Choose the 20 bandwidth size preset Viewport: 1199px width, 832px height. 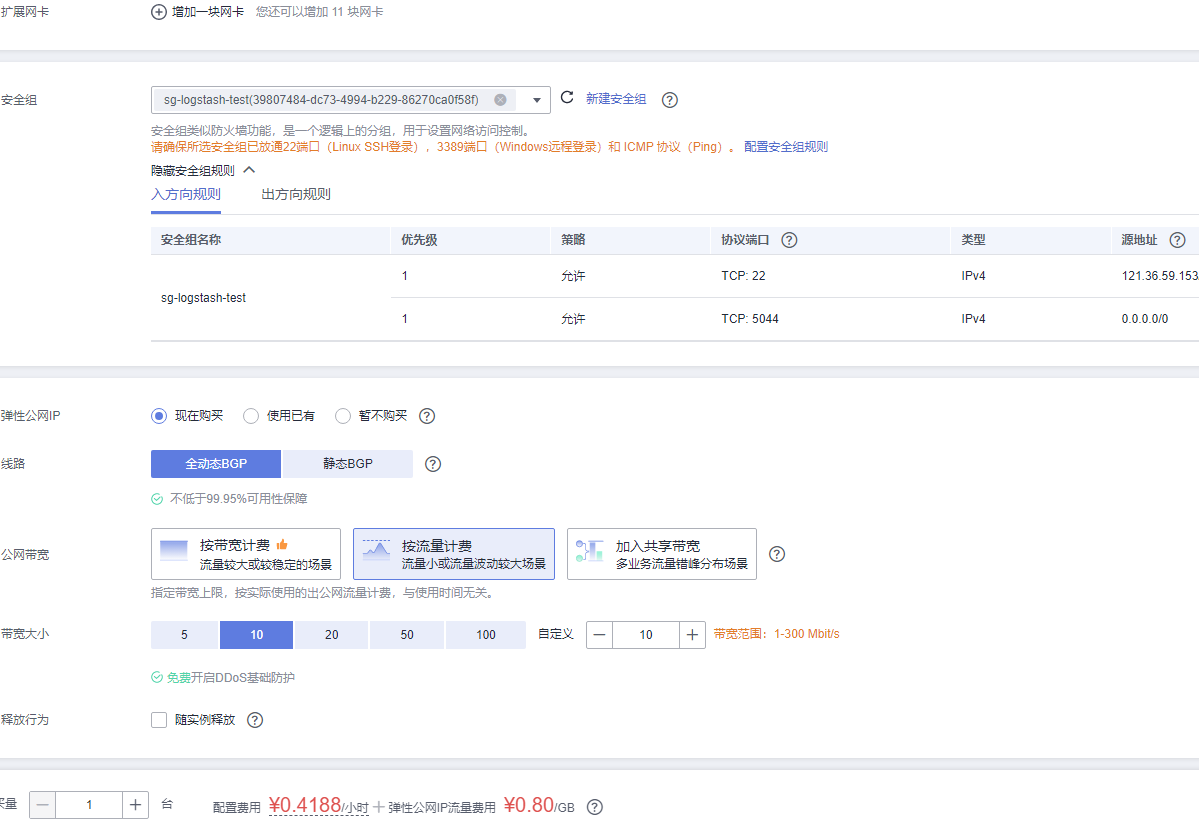coord(332,635)
